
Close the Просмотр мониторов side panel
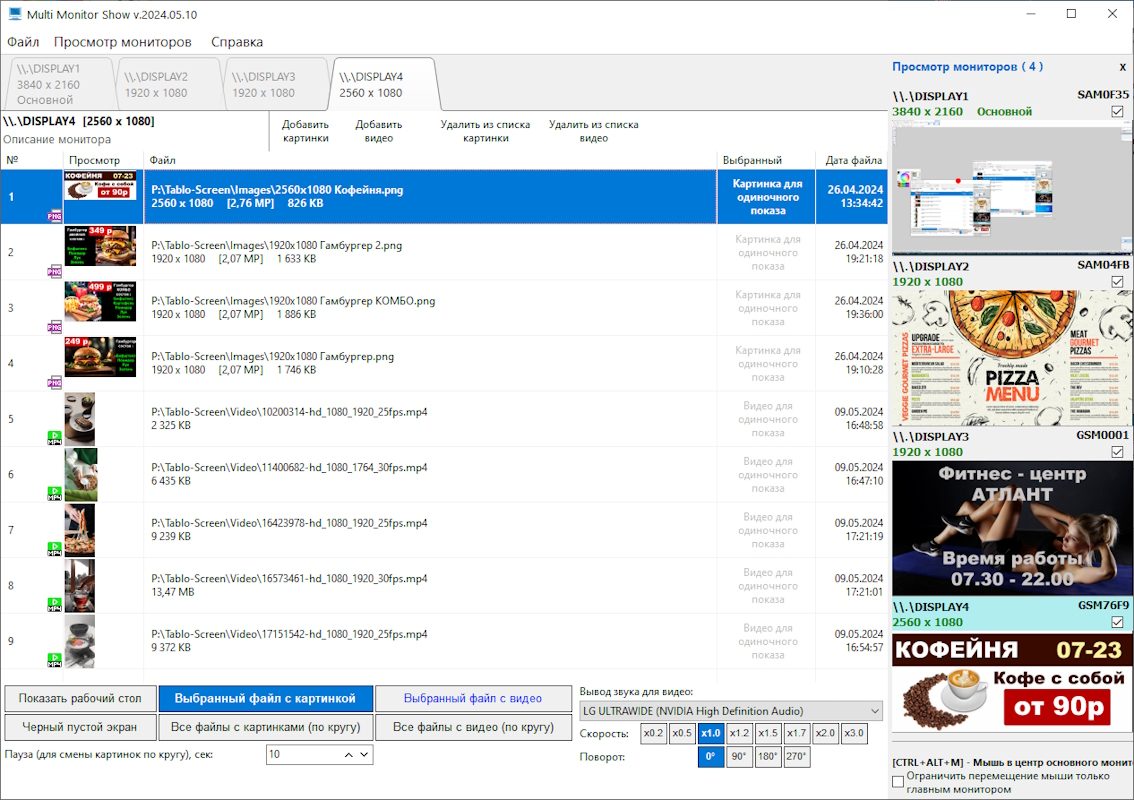[1122, 67]
